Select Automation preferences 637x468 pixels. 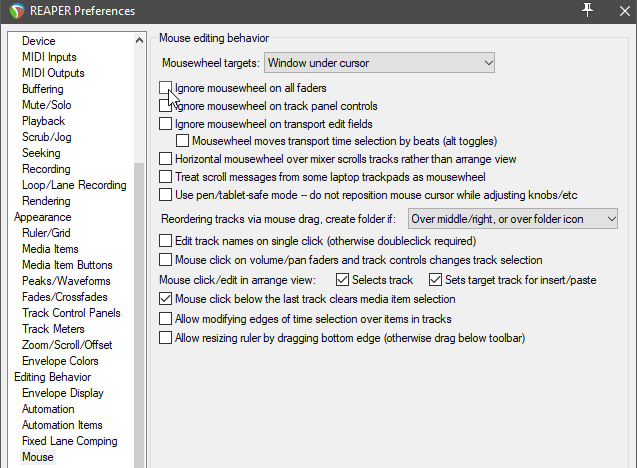(x=48, y=409)
